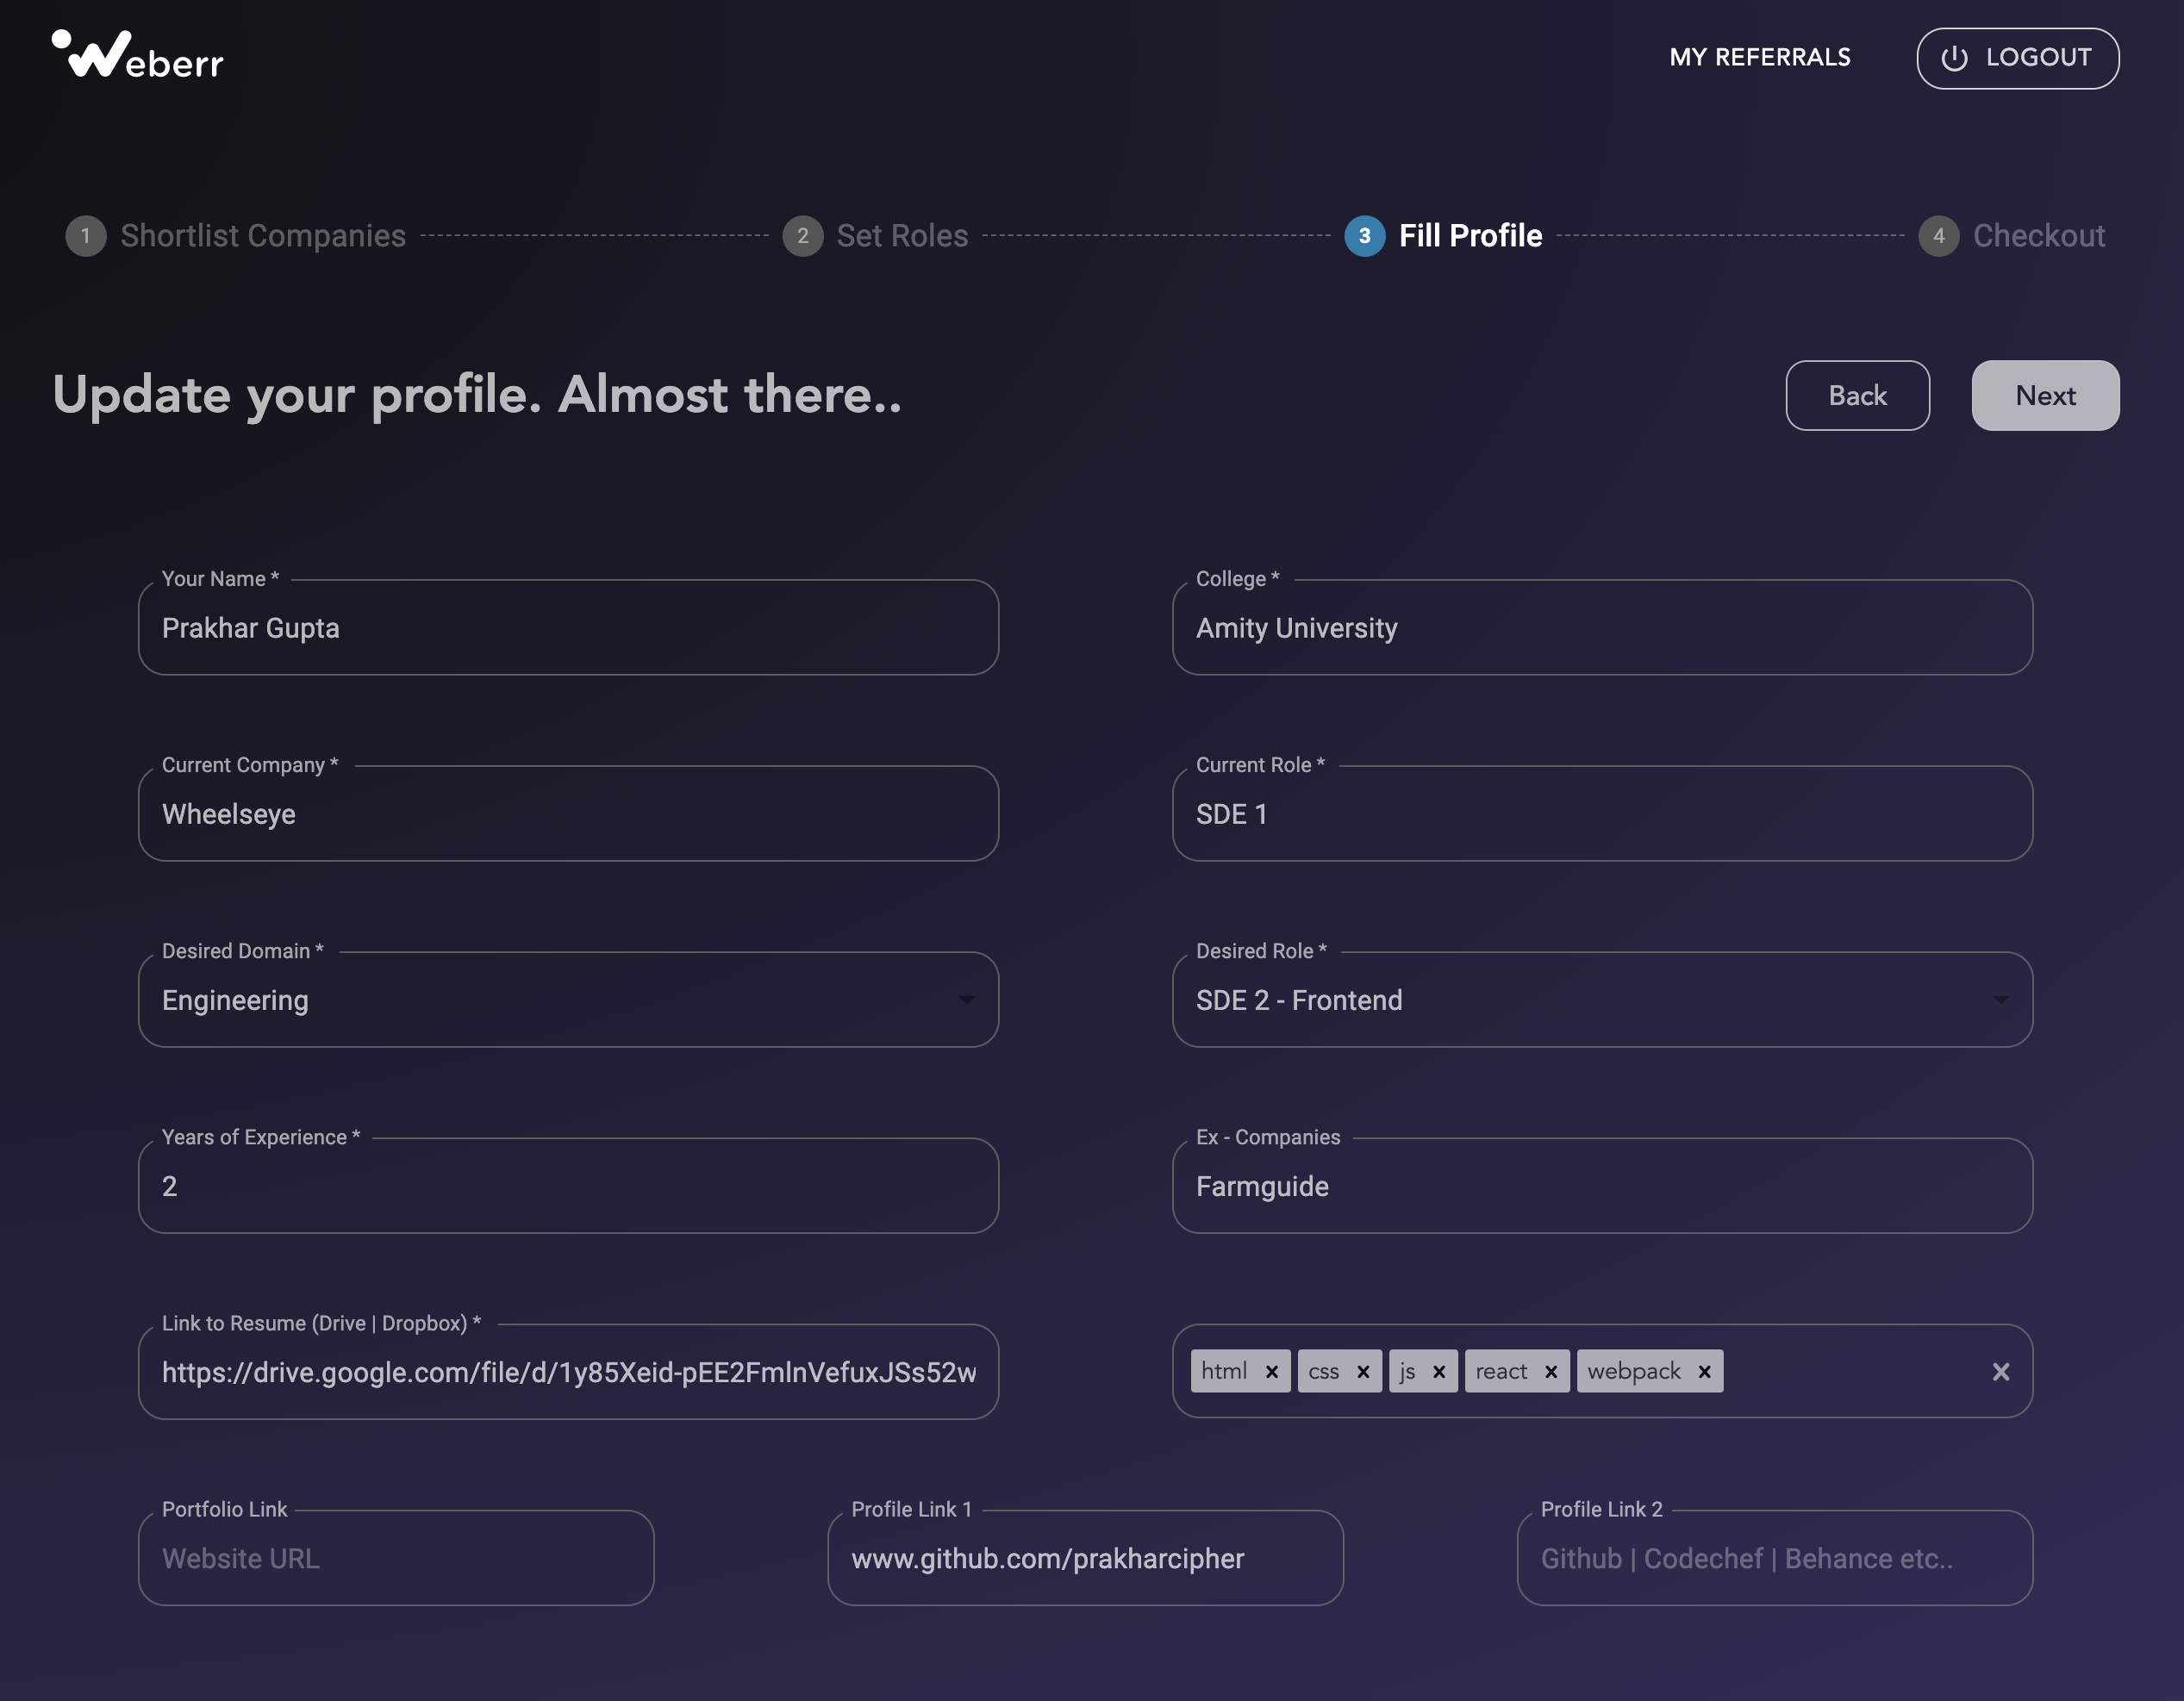
Task: Clear all skill tags
Action: 2000,1372
